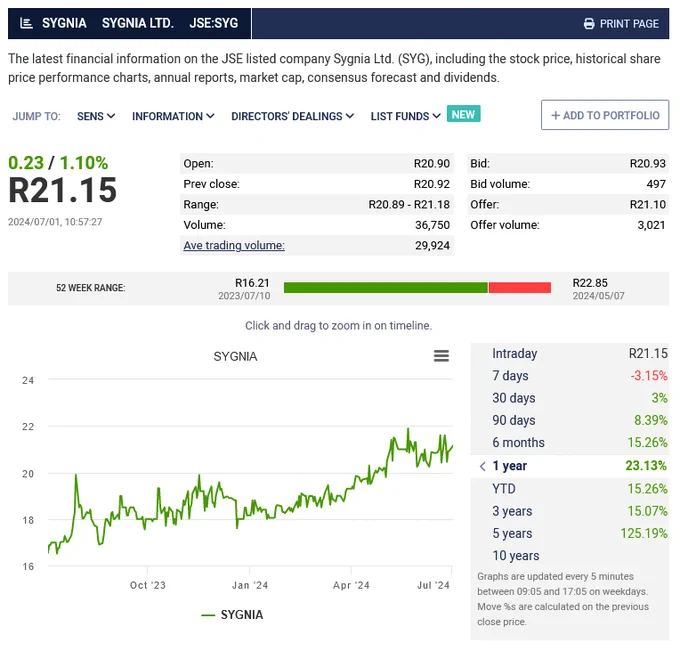Open the Ave trading volume link
This screenshot has width=680, height=651.
pyautogui.click(x=234, y=245)
